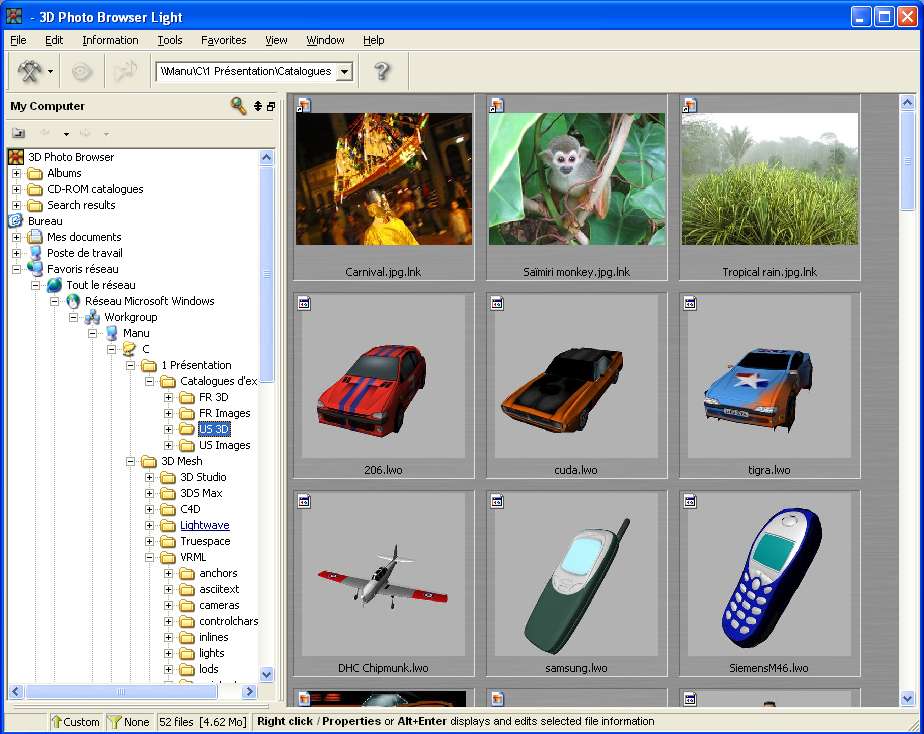Select the Tropical rain.jpg.lnk thumbnail
This screenshot has width=924, height=734.
770,187
